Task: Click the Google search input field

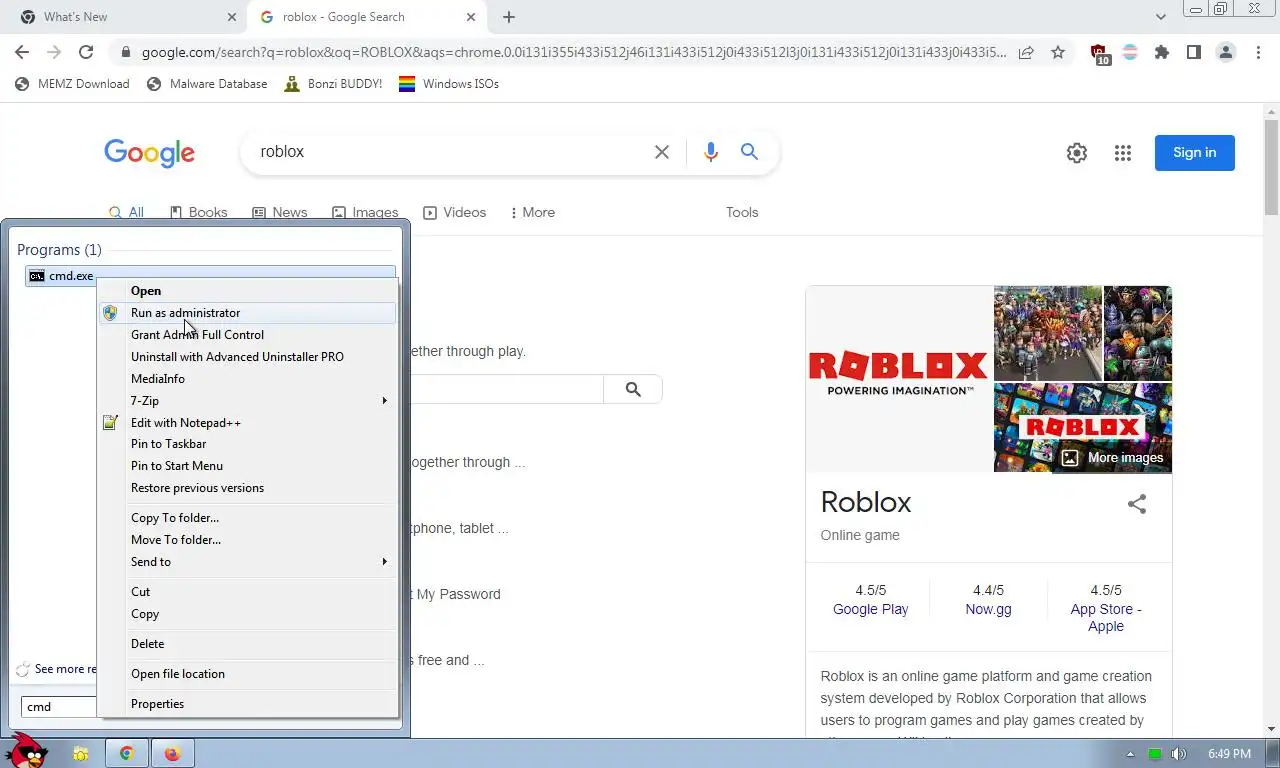Action: (450, 152)
